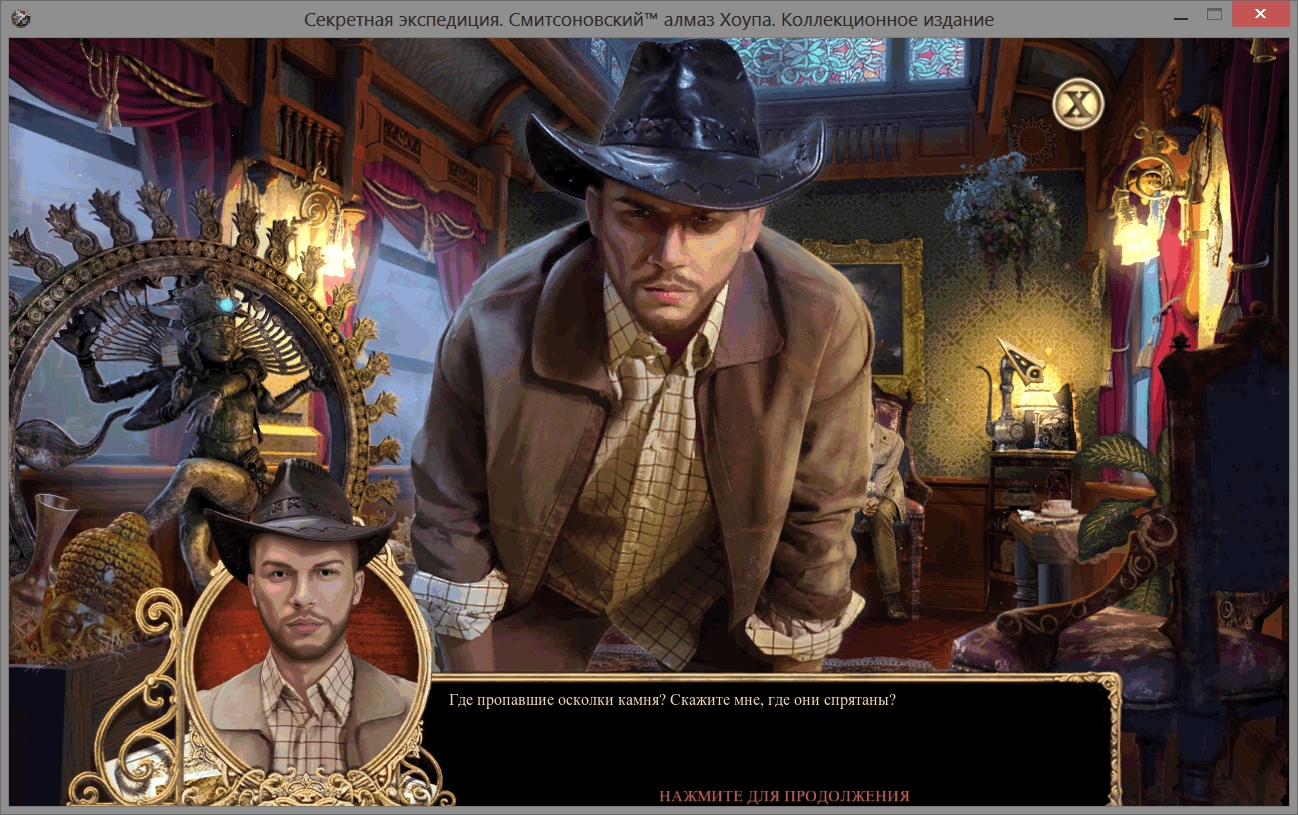This screenshot has height=815, width=1298.
Task: Click 'НАЖМИТЕ ДЛЯ ПРОДОЛЖЕНИЯ' to continue
Action: pyautogui.click(x=784, y=796)
